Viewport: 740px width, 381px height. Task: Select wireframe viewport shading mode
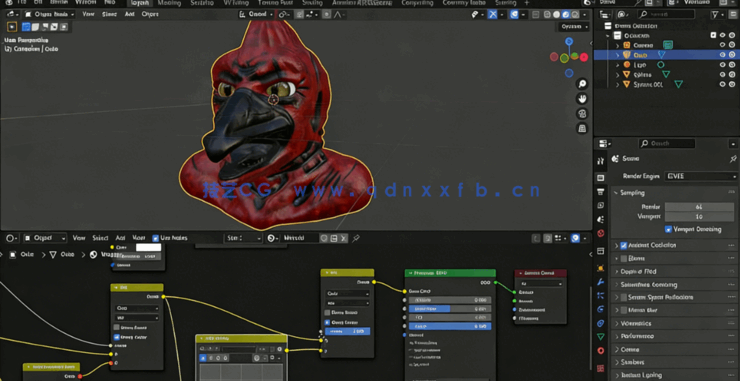click(547, 15)
